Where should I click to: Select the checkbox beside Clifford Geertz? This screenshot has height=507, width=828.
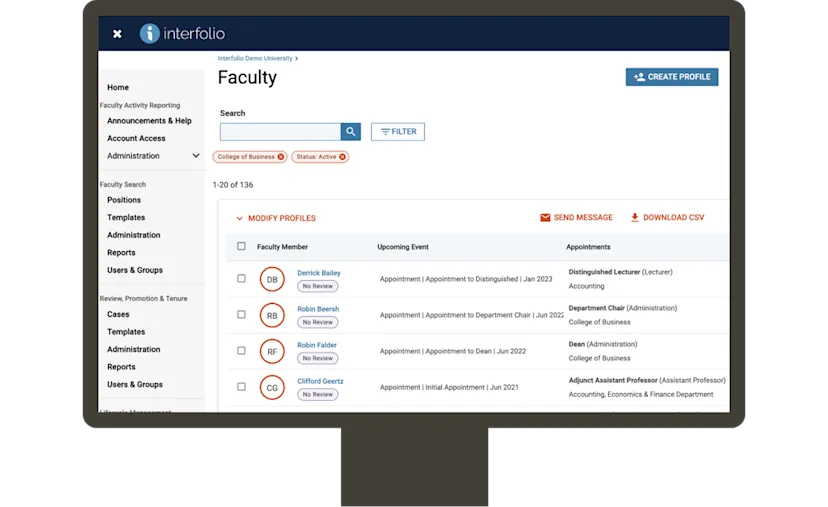click(x=241, y=387)
